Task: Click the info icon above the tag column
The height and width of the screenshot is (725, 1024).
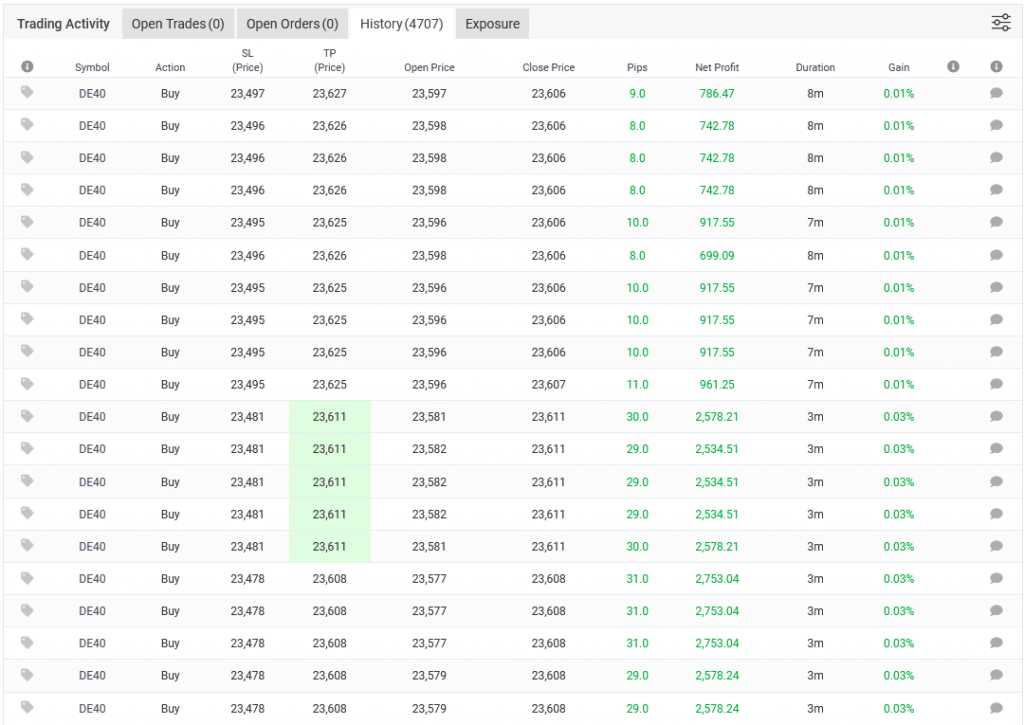Action: [27, 67]
